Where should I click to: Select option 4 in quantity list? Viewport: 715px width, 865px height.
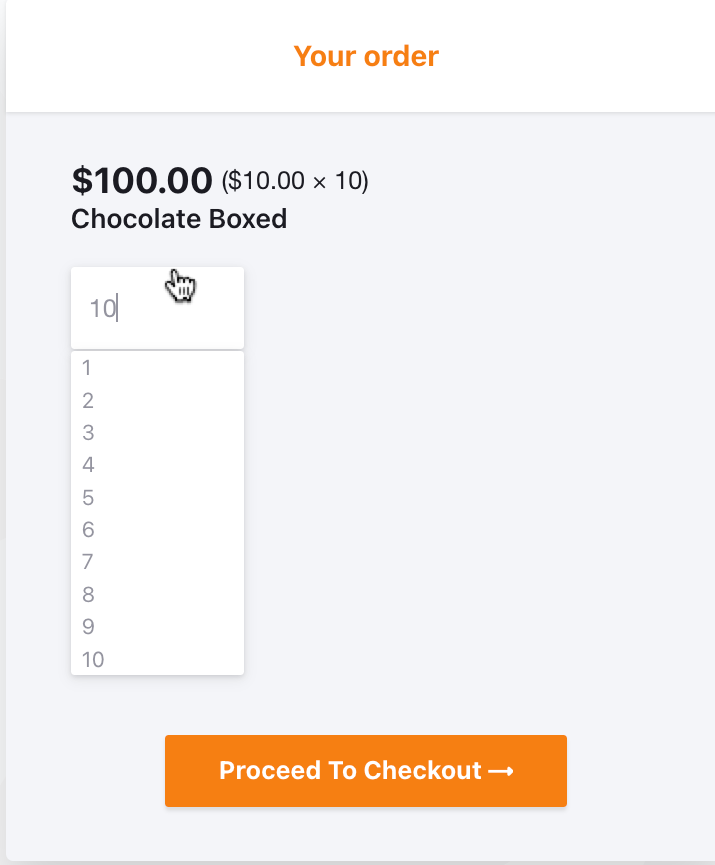coord(157,464)
